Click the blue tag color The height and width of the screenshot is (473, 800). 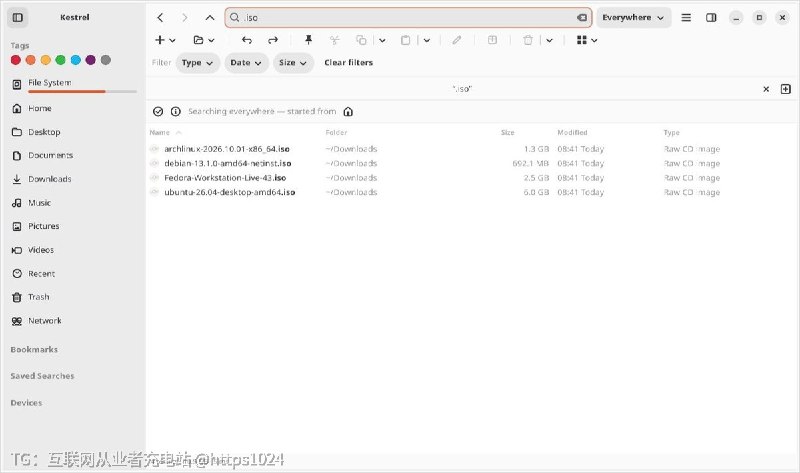click(x=76, y=60)
